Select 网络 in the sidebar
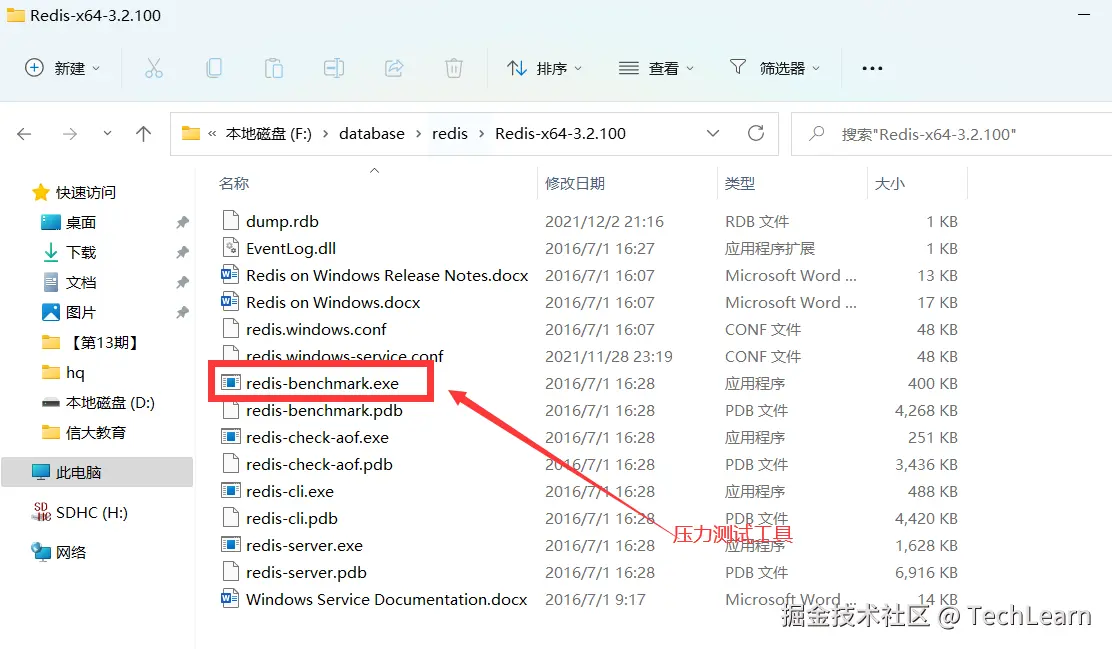 (x=59, y=552)
